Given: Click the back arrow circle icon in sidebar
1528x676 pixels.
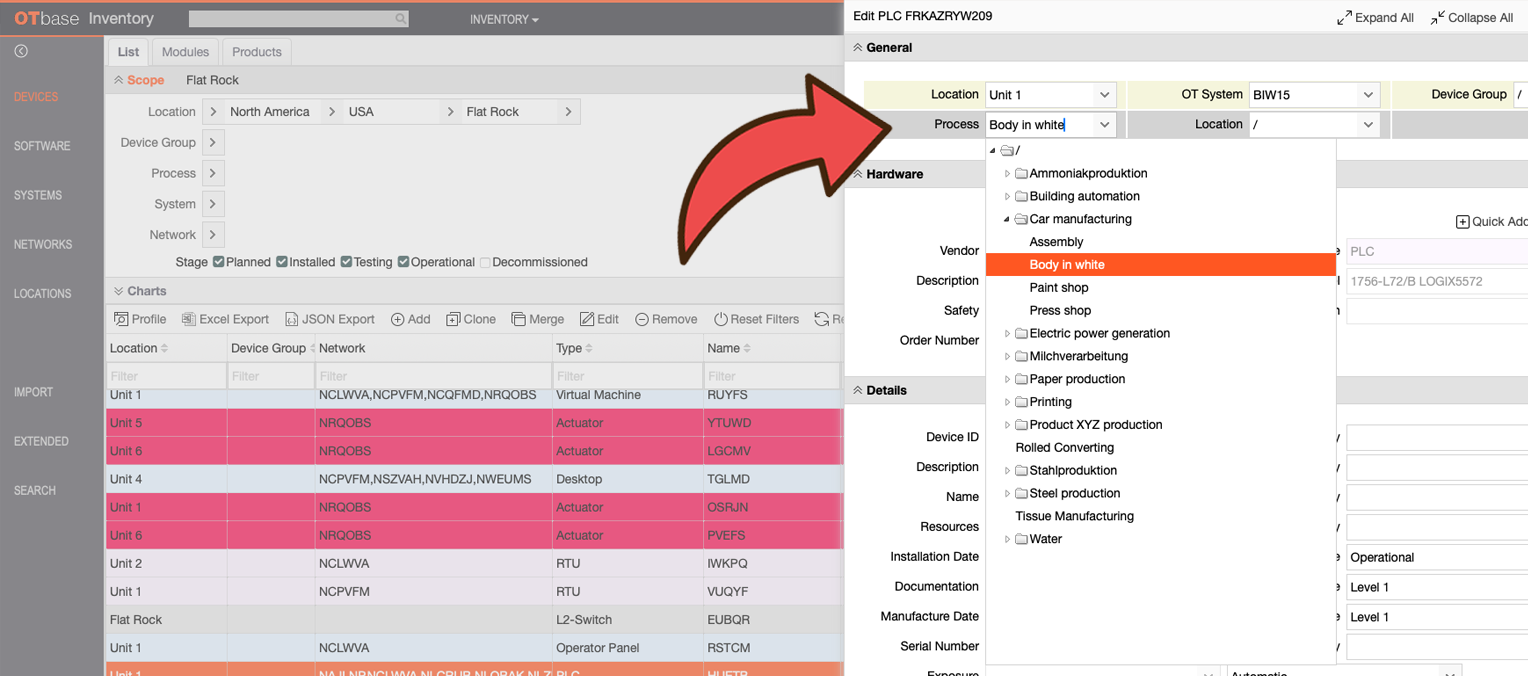Looking at the screenshot, I should (x=21, y=51).
